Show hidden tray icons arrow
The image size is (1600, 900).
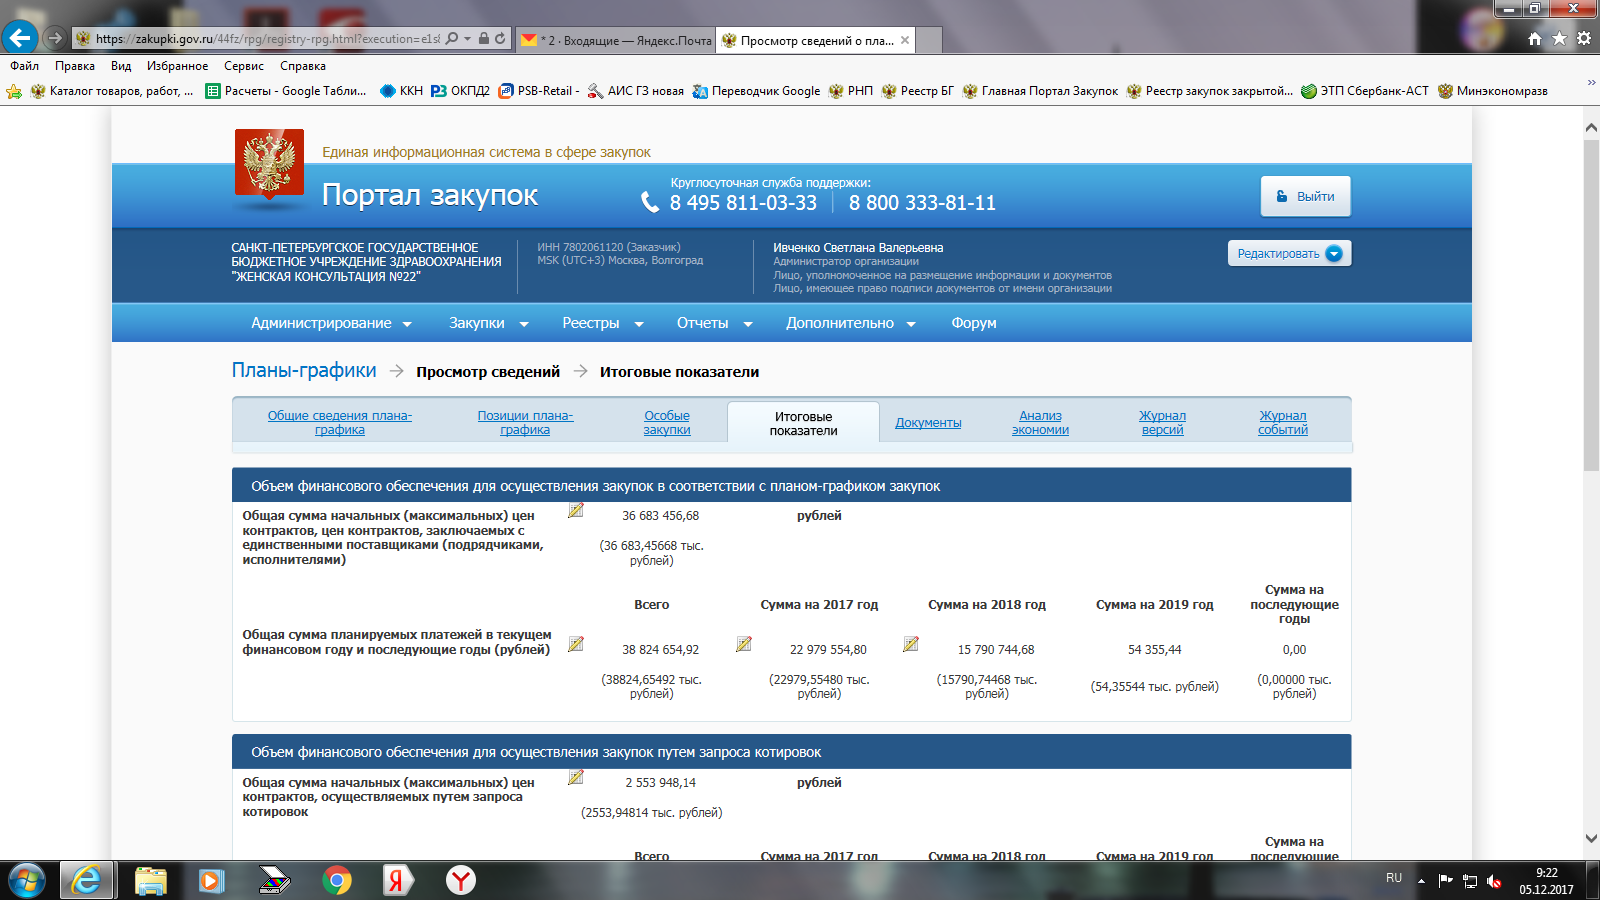1421,881
